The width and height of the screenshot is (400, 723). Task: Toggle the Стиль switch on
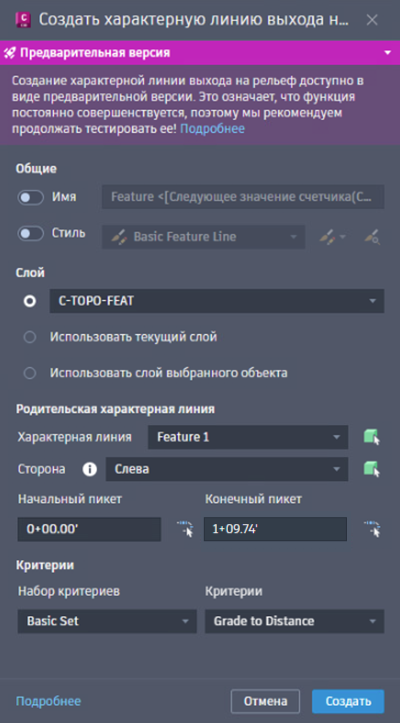click(x=30, y=233)
